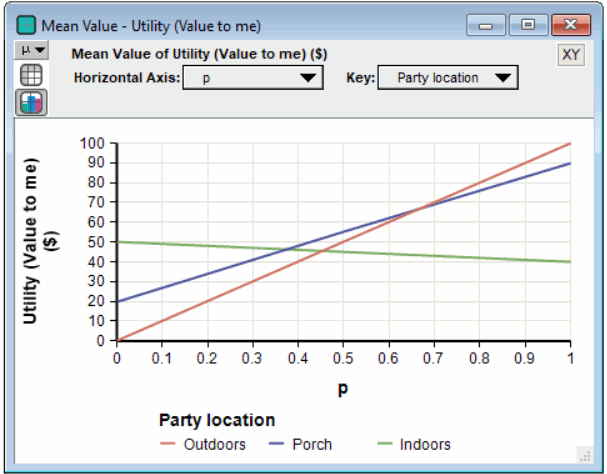Viewport: 607px width, 474px height.
Task: Maximize the Mean Value window
Action: [528, 26]
